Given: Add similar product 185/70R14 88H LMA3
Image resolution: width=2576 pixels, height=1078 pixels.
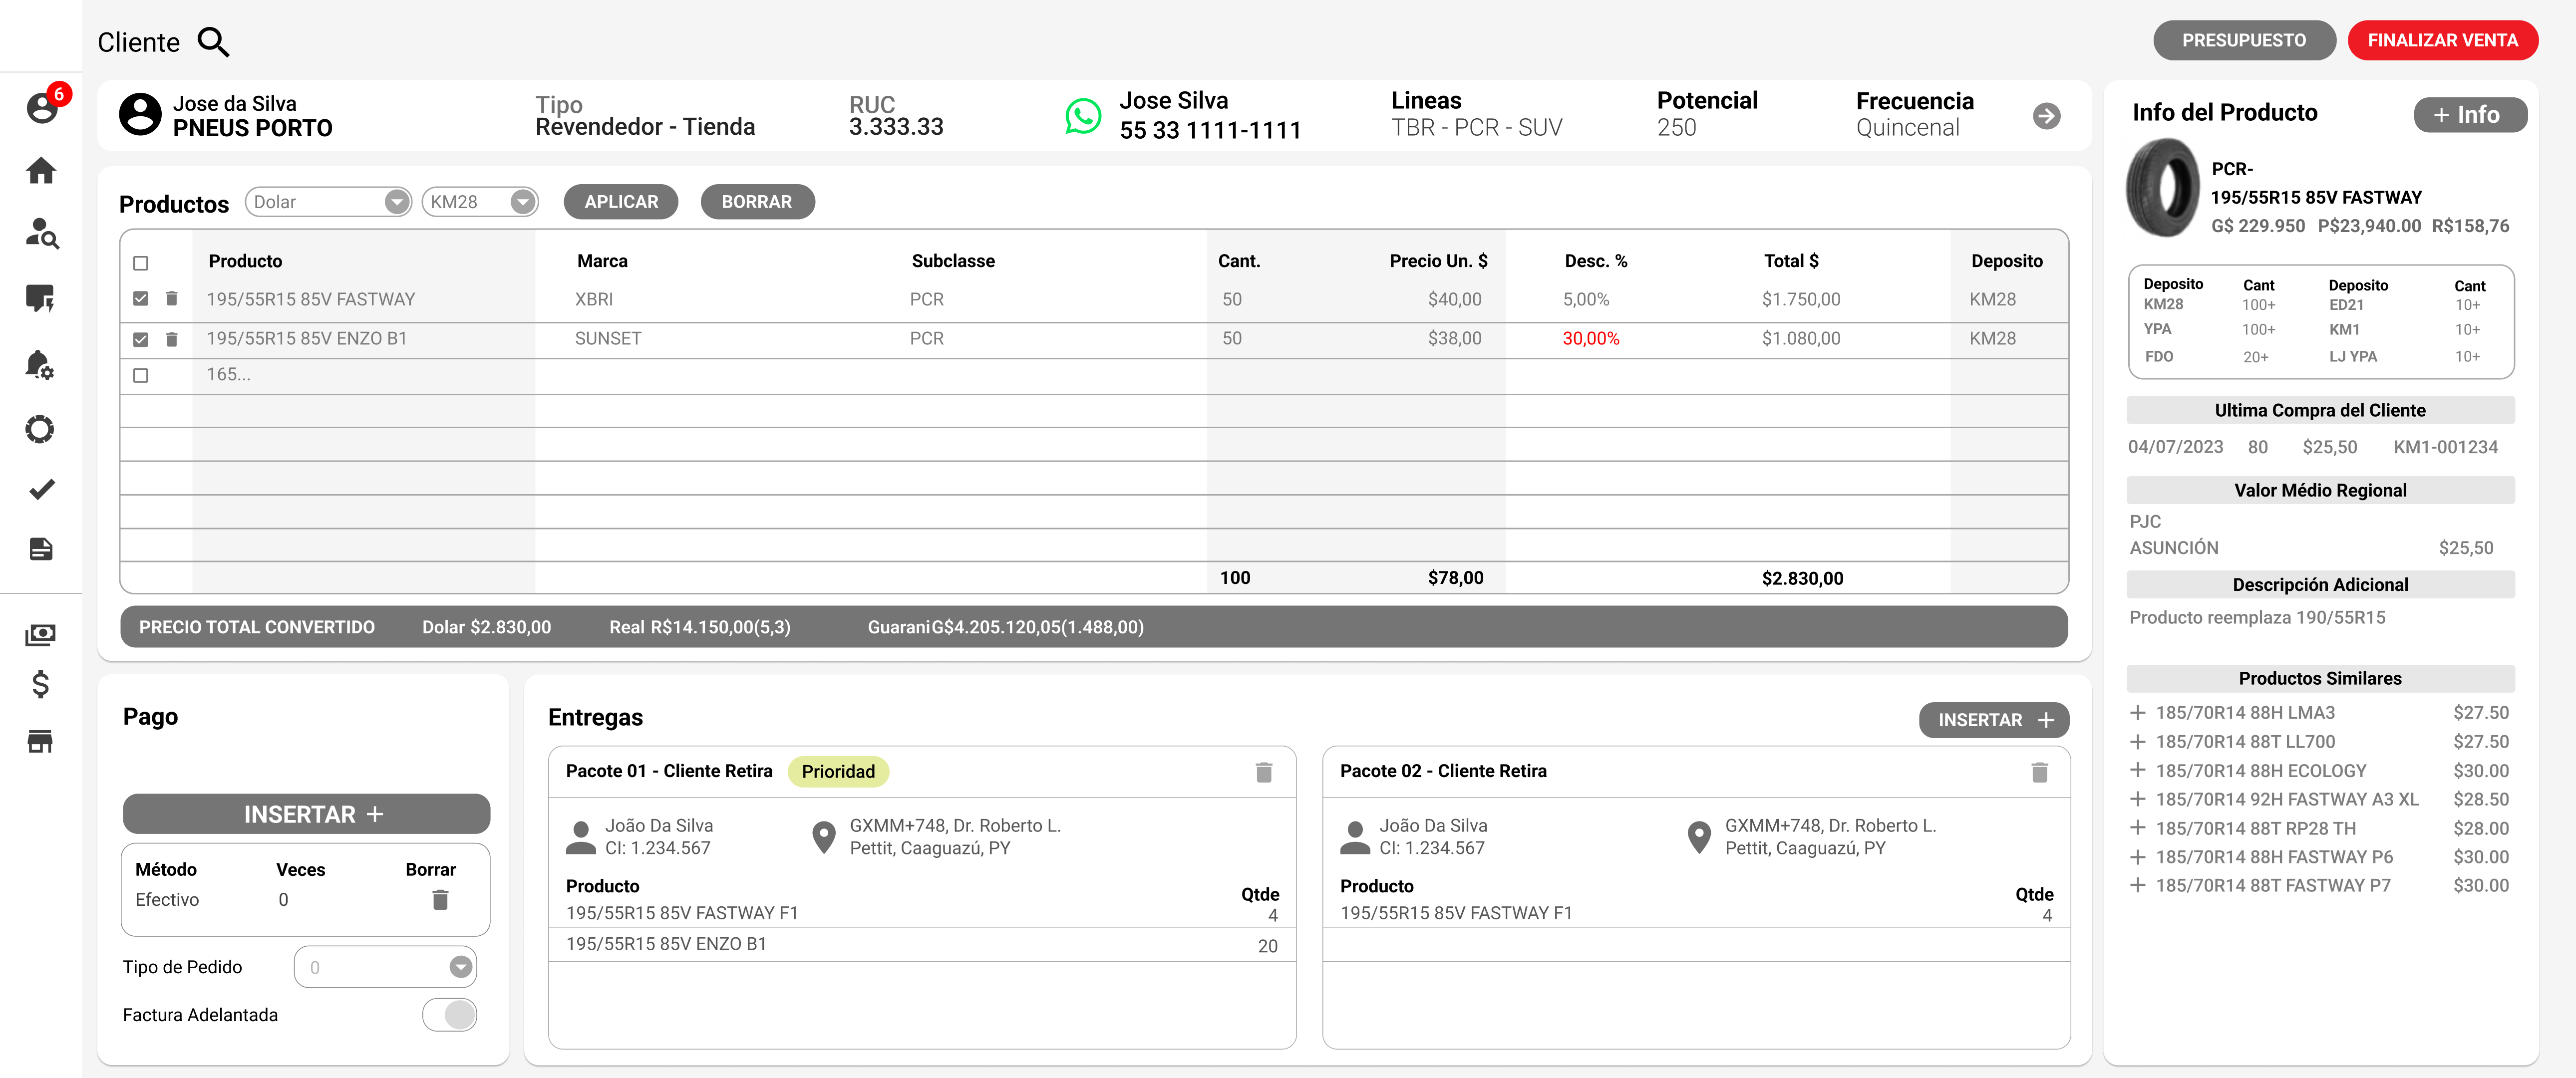Looking at the screenshot, I should [2137, 713].
